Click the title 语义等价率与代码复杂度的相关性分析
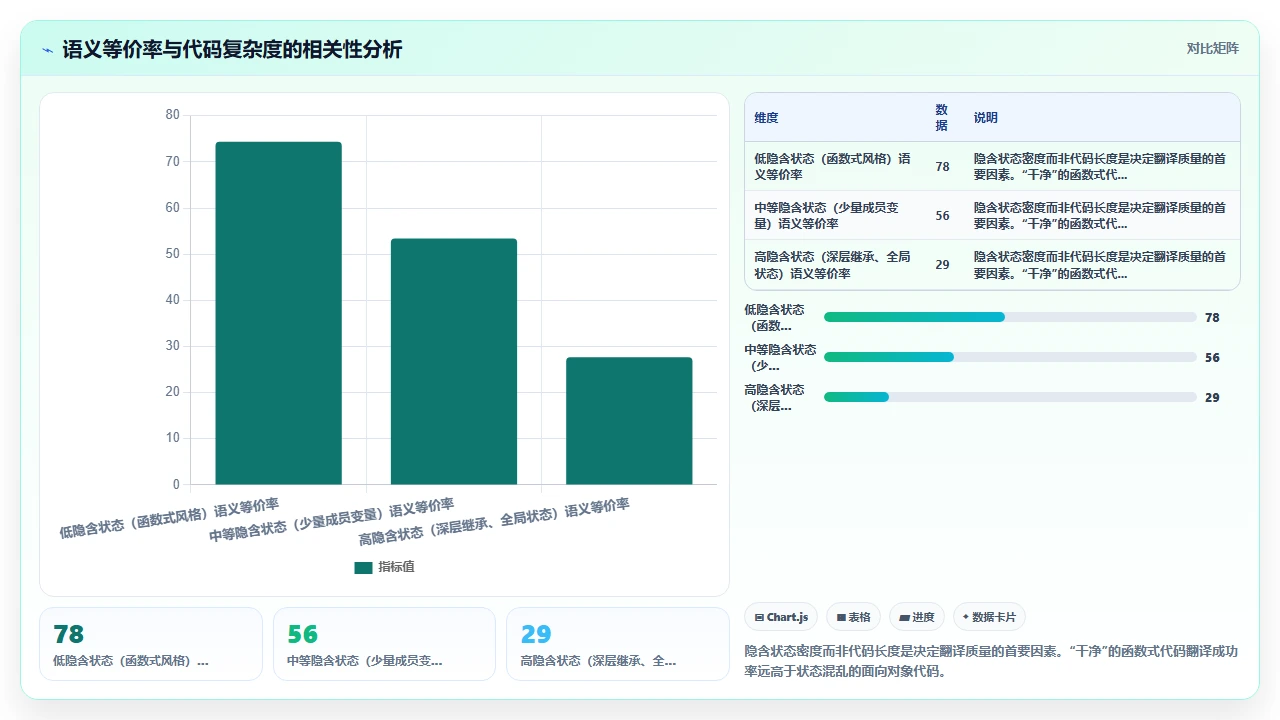The height and width of the screenshot is (720, 1280). [232, 49]
